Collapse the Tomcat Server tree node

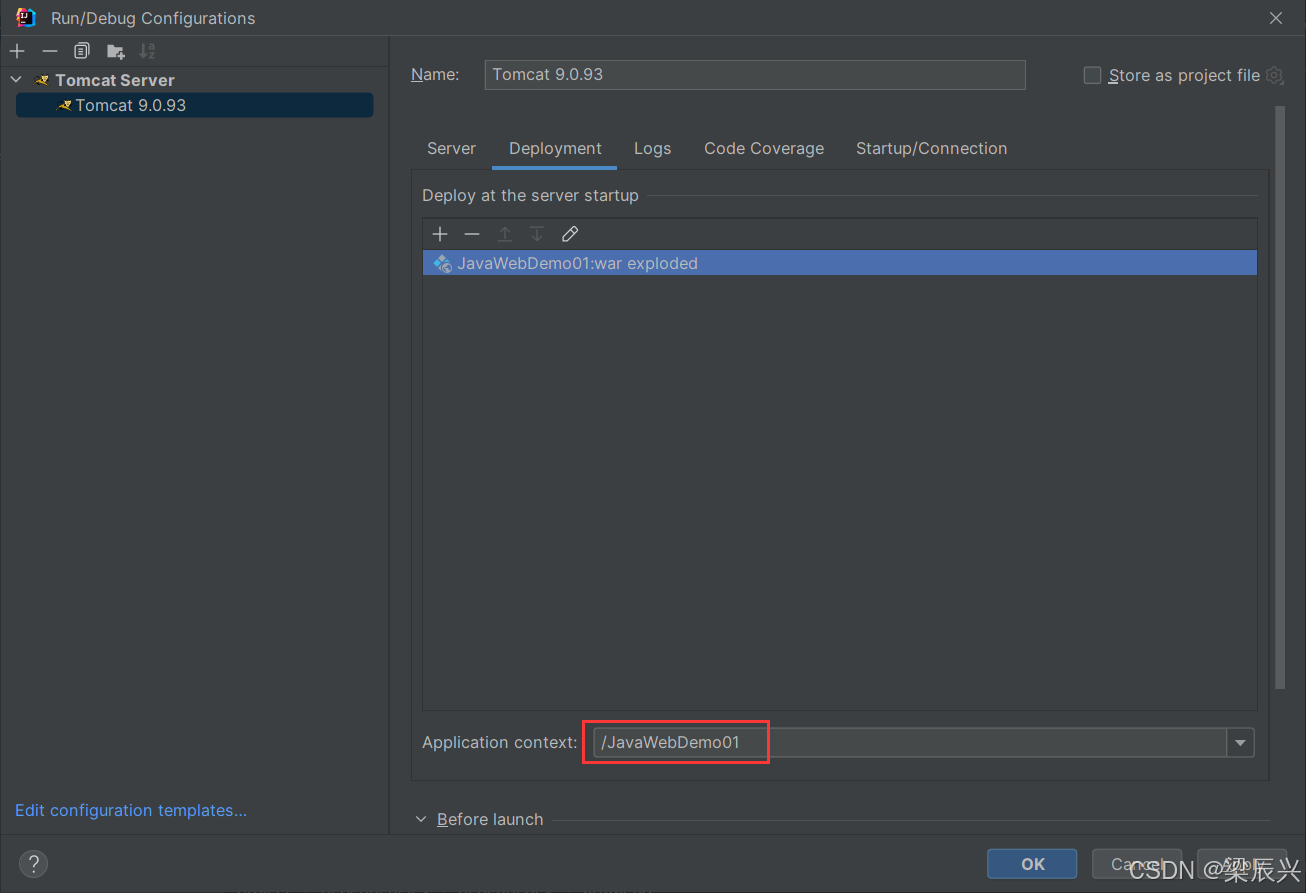pos(16,80)
